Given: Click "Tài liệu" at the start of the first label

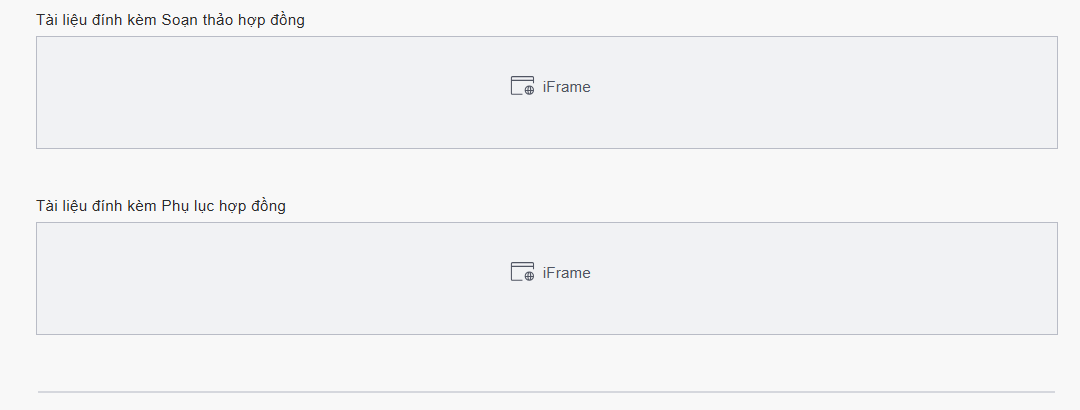Looking at the screenshot, I should tap(60, 20).
